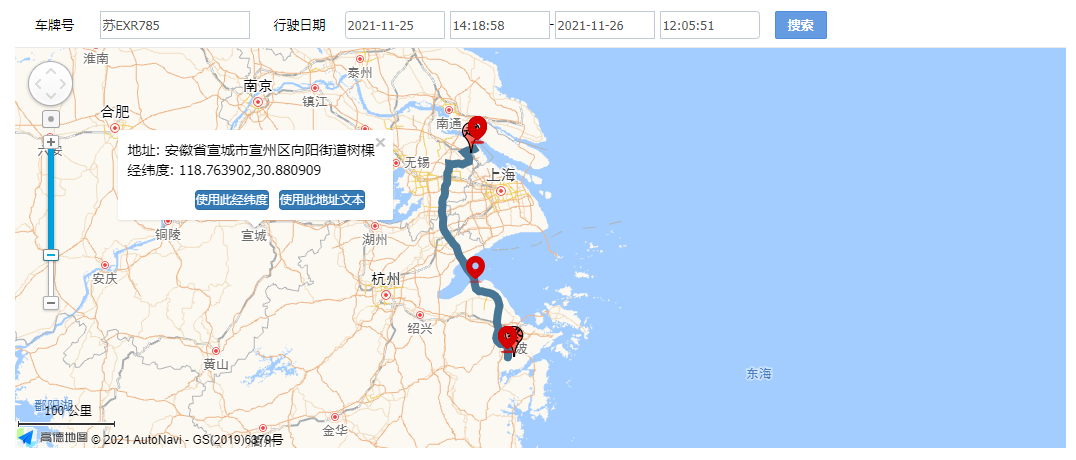Viewport: 1076px width, 460px height.
Task: Click the blue zoom slider track
Action: pyautogui.click(x=51, y=199)
